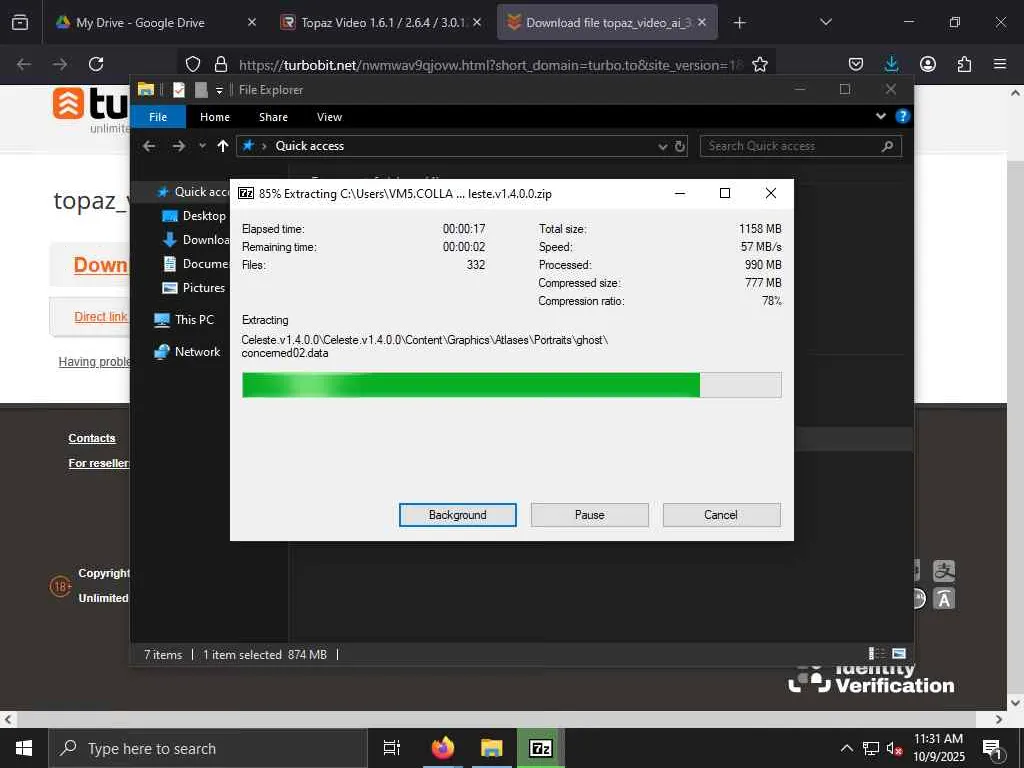
Task: Expand address bar history dropdown
Action: [662, 146]
